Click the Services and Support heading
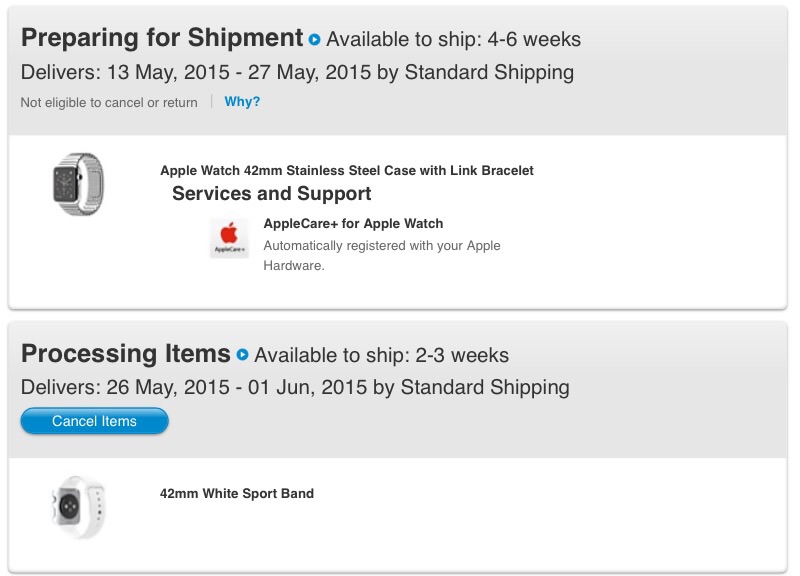This screenshot has width=800, height=576. click(271, 193)
